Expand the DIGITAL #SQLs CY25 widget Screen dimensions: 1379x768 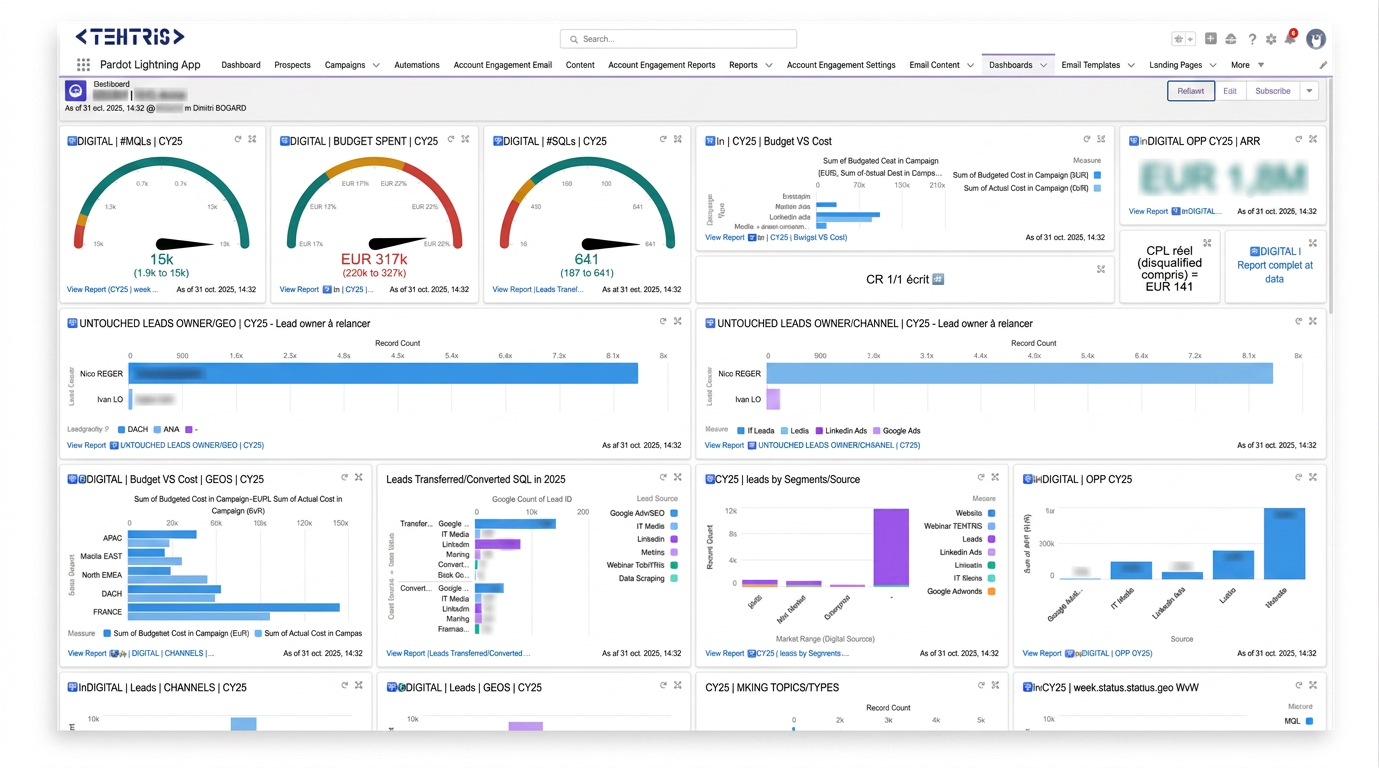678,140
